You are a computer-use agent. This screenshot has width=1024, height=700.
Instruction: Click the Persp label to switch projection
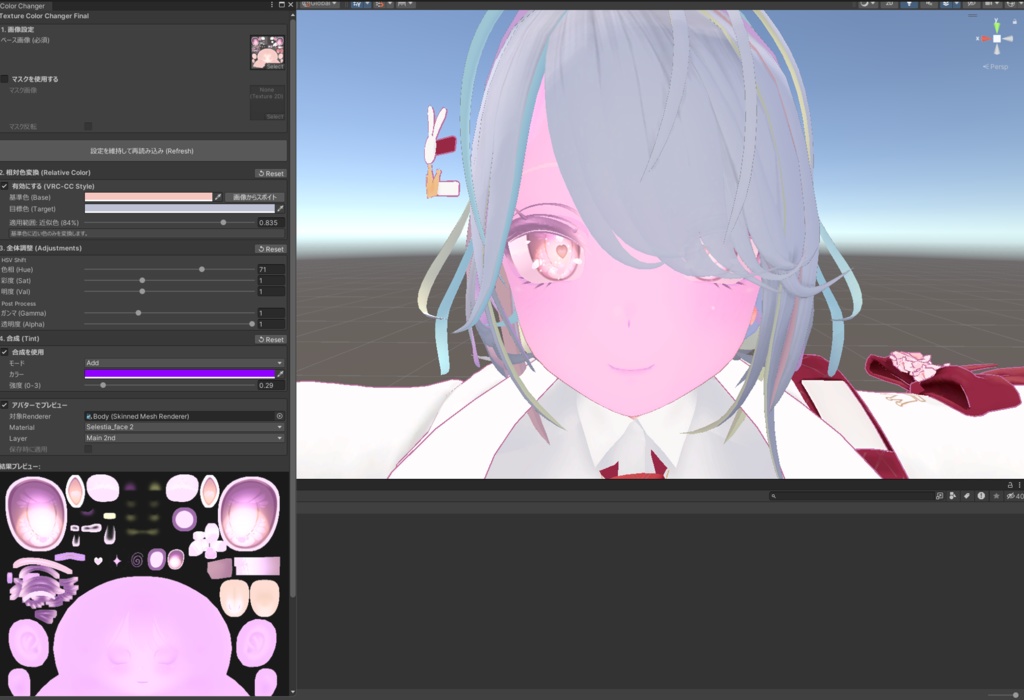click(x=997, y=67)
